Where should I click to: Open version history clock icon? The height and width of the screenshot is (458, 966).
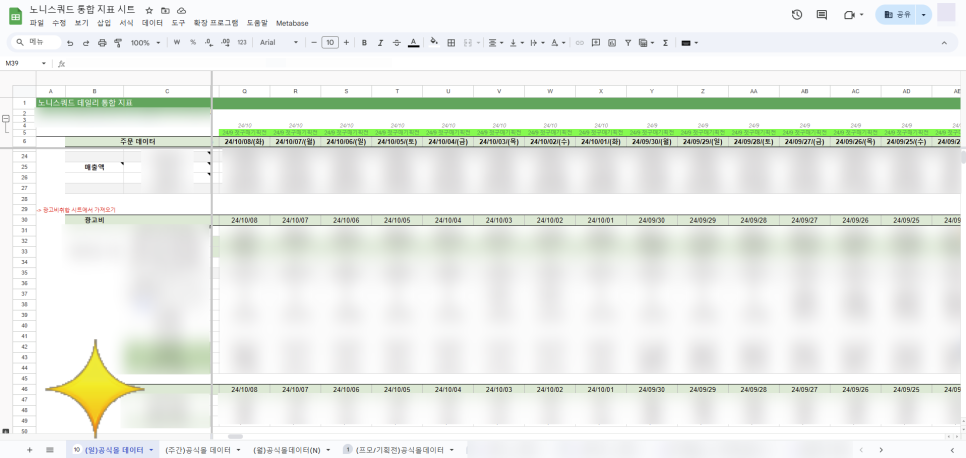[x=797, y=15]
